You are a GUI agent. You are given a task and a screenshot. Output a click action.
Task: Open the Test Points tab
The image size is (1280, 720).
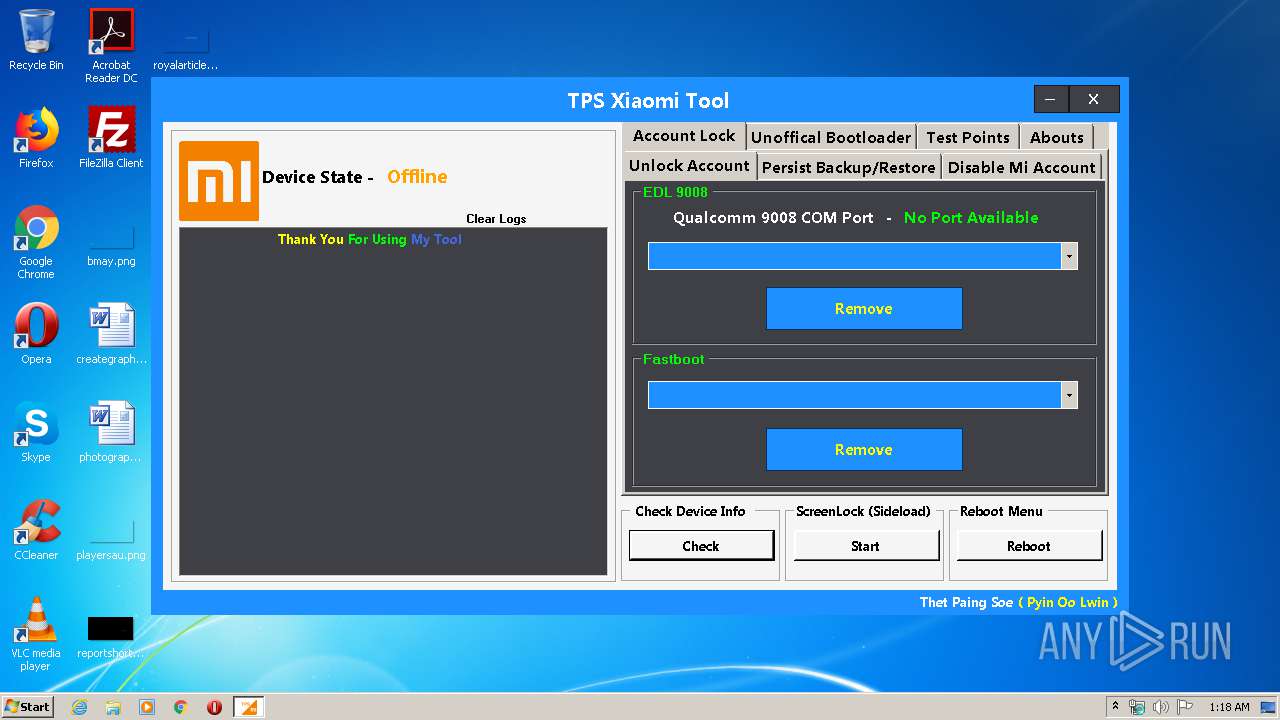pos(968,137)
